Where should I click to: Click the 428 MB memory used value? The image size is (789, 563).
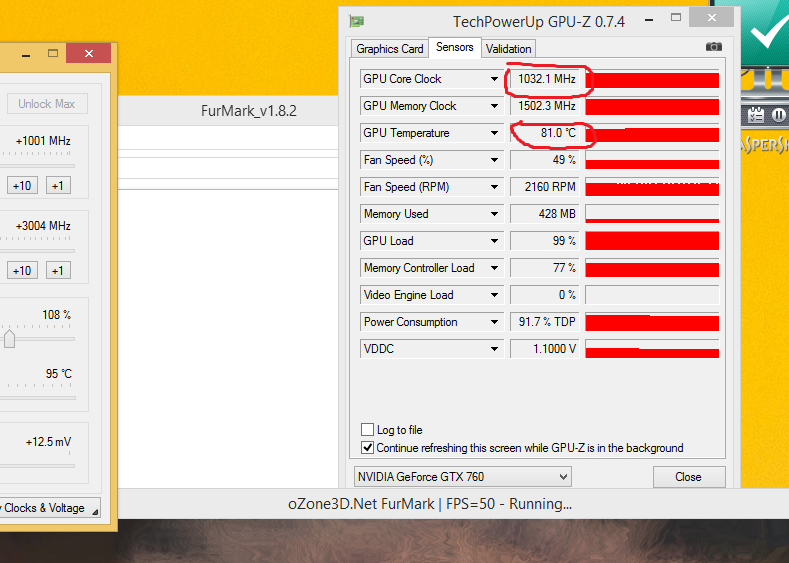(x=546, y=214)
